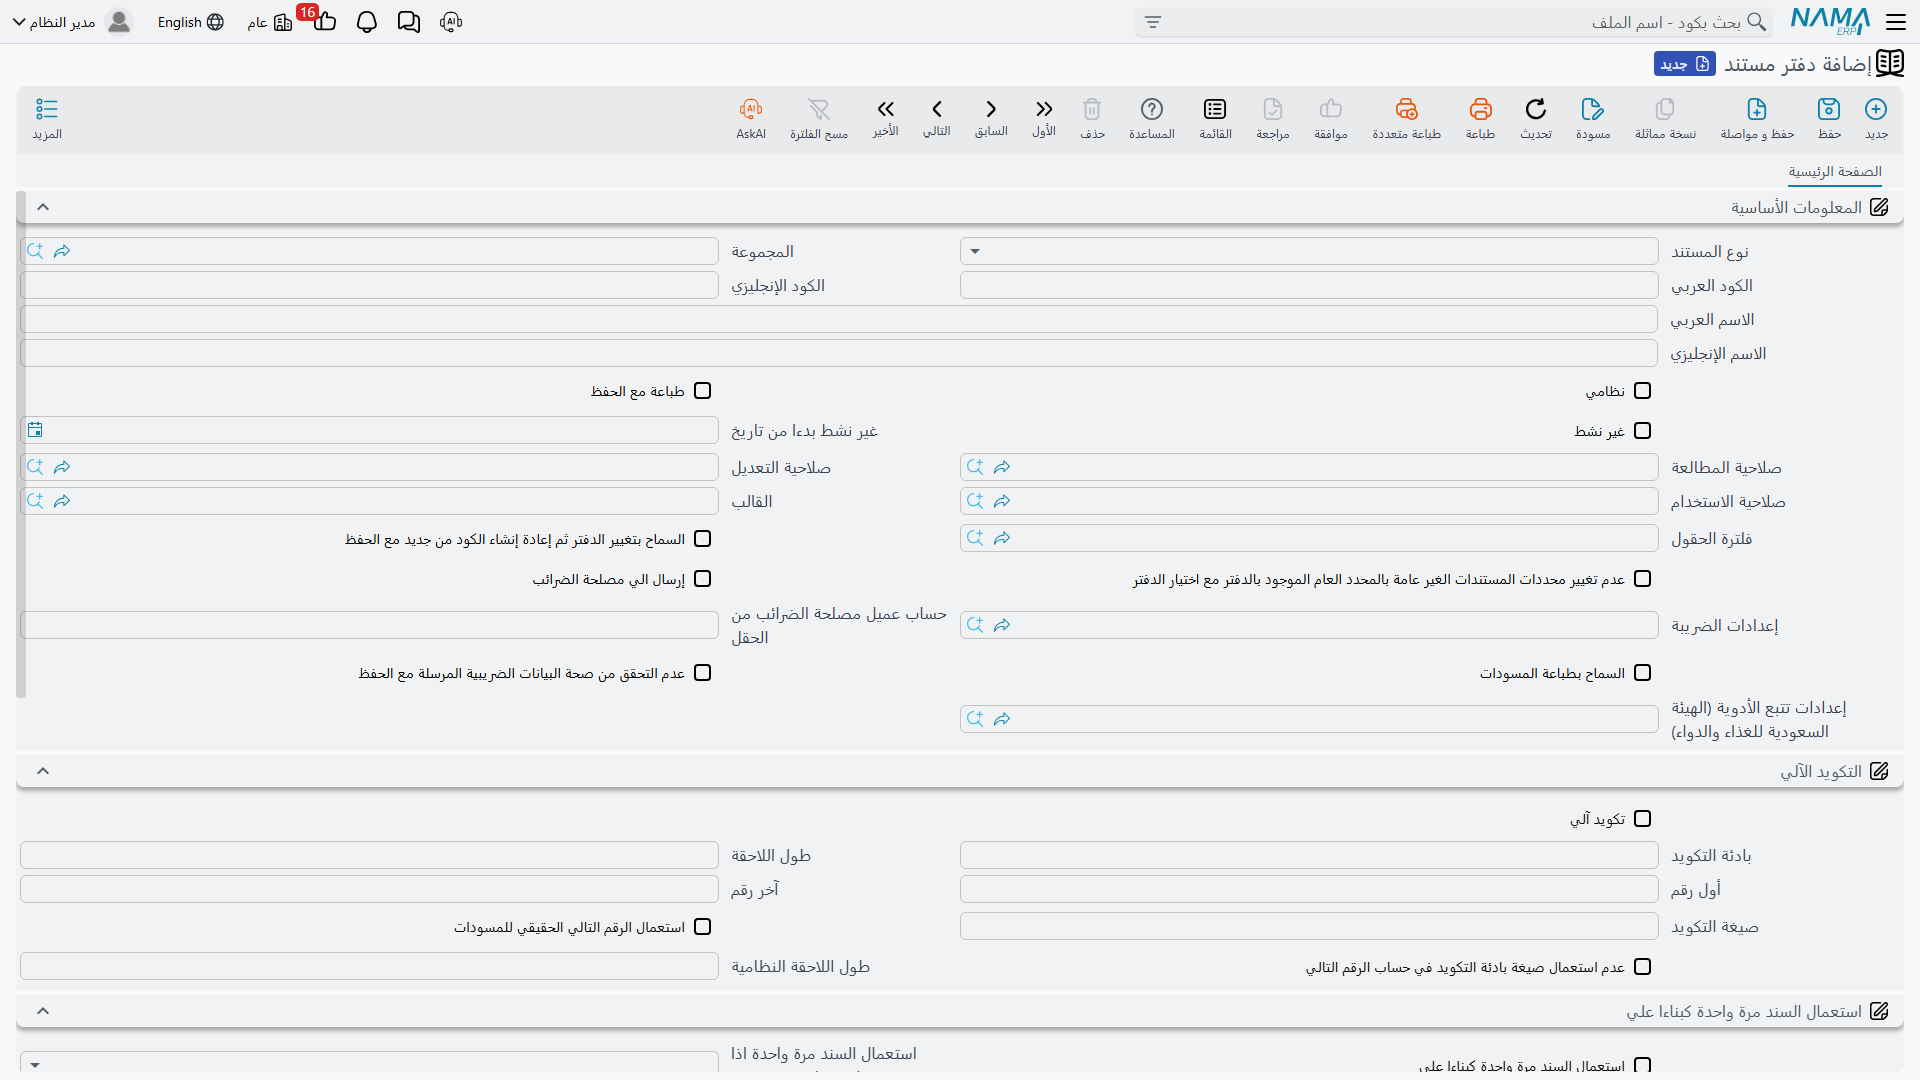This screenshot has height=1080, width=1920.
Task: Click the عام company selector
Action: click(x=269, y=22)
